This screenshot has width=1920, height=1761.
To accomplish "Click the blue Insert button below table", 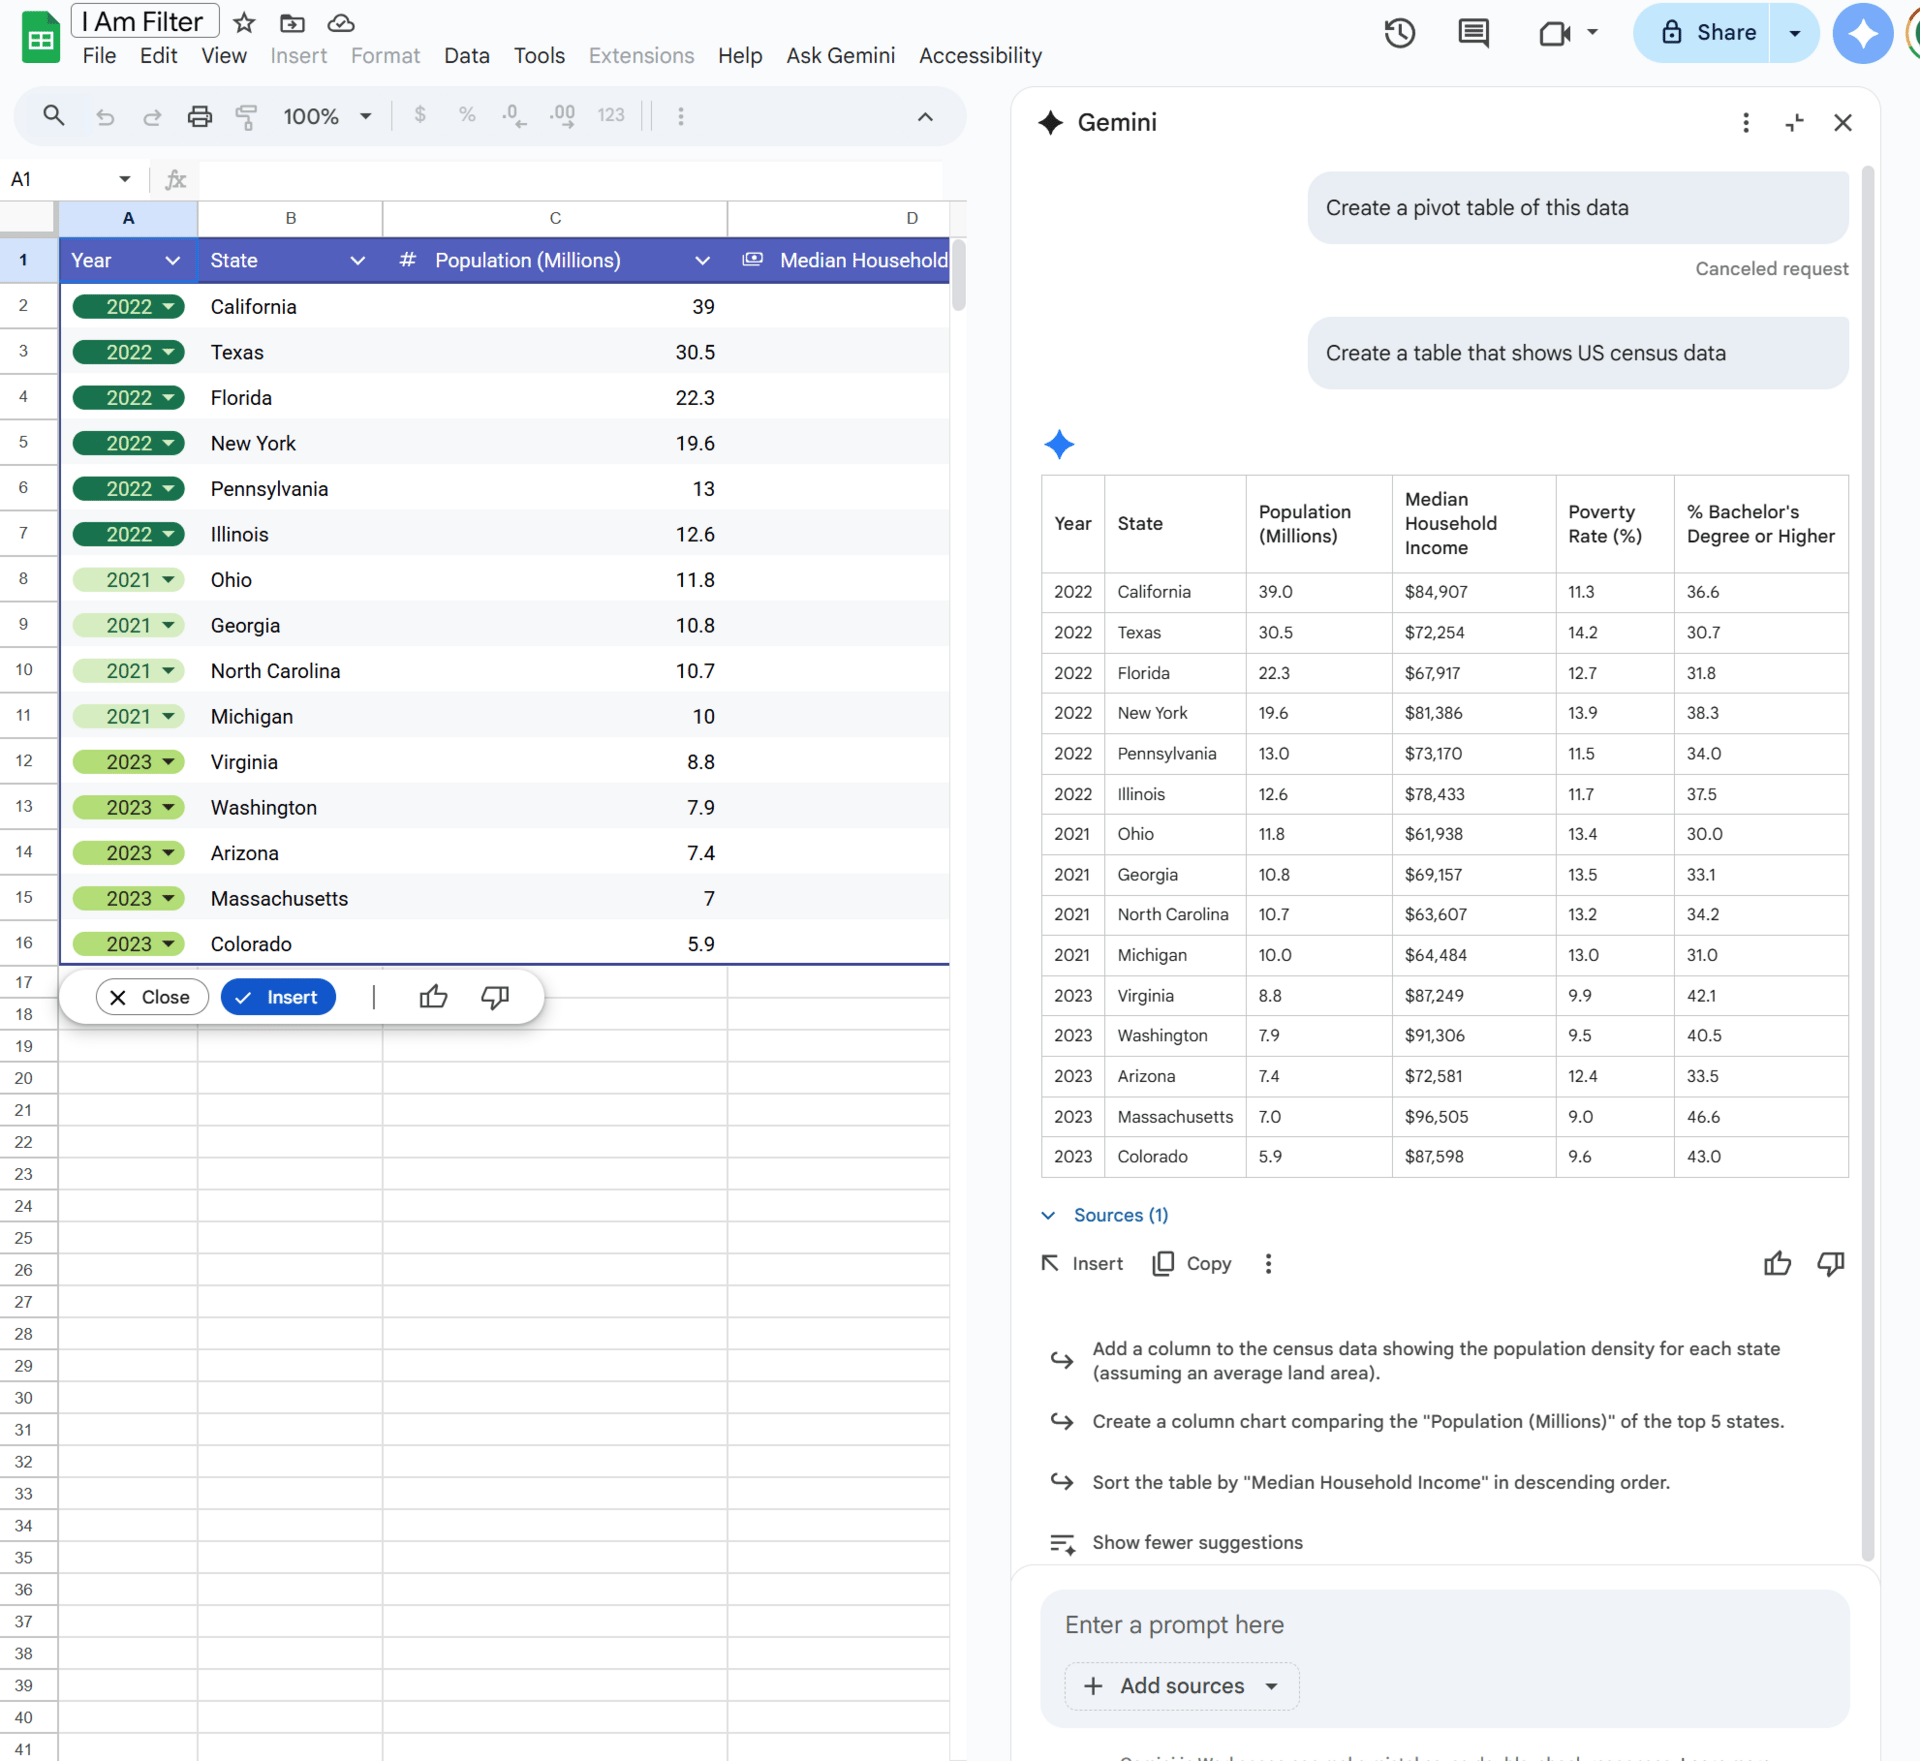I will pyautogui.click(x=278, y=997).
